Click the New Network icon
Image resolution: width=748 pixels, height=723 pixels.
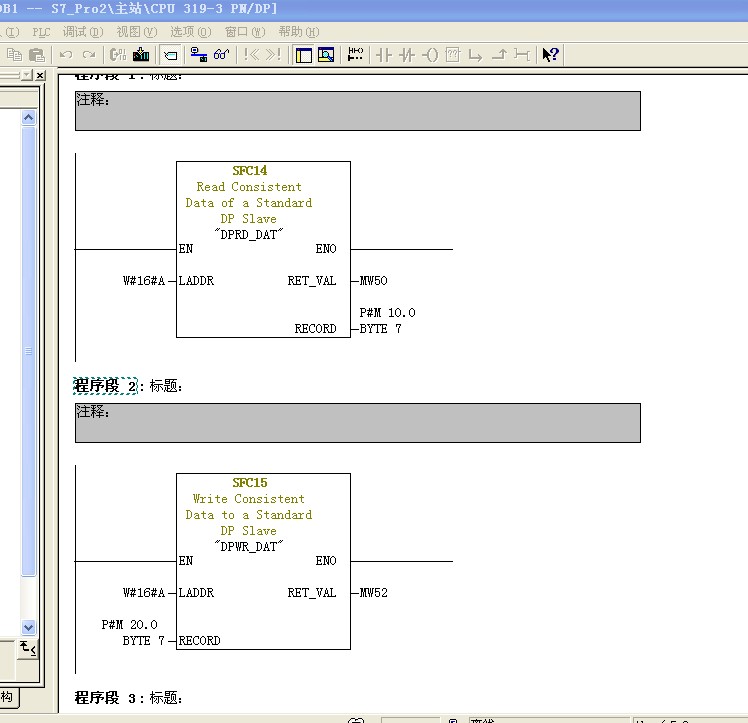[355, 55]
